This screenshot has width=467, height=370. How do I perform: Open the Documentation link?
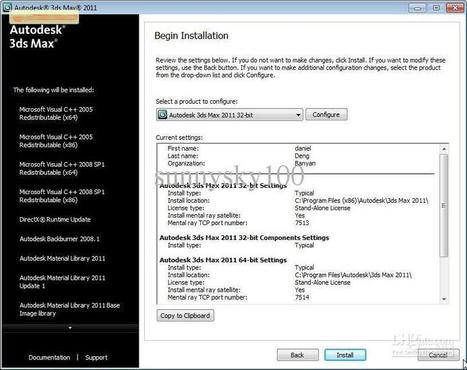click(x=49, y=357)
